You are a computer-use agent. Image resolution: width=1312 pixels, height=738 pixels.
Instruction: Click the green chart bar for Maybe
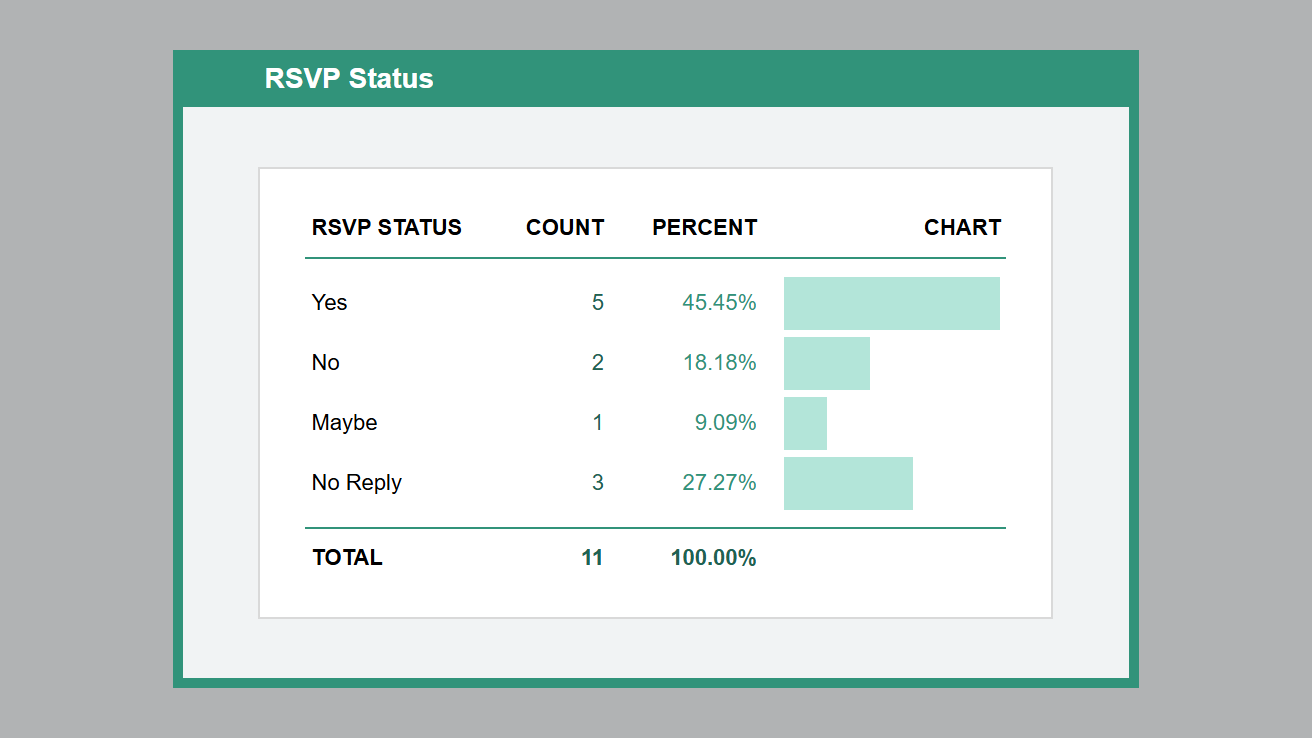pos(805,422)
